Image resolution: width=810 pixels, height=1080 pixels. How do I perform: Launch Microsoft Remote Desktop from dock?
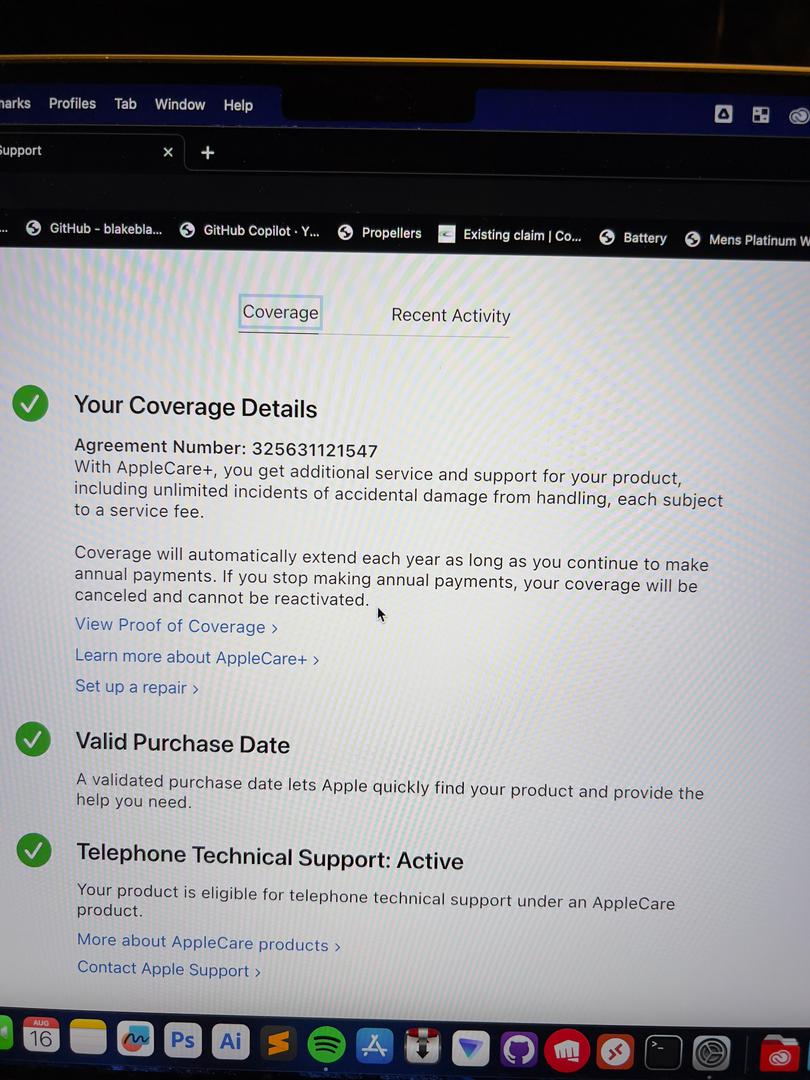[x=615, y=1052]
